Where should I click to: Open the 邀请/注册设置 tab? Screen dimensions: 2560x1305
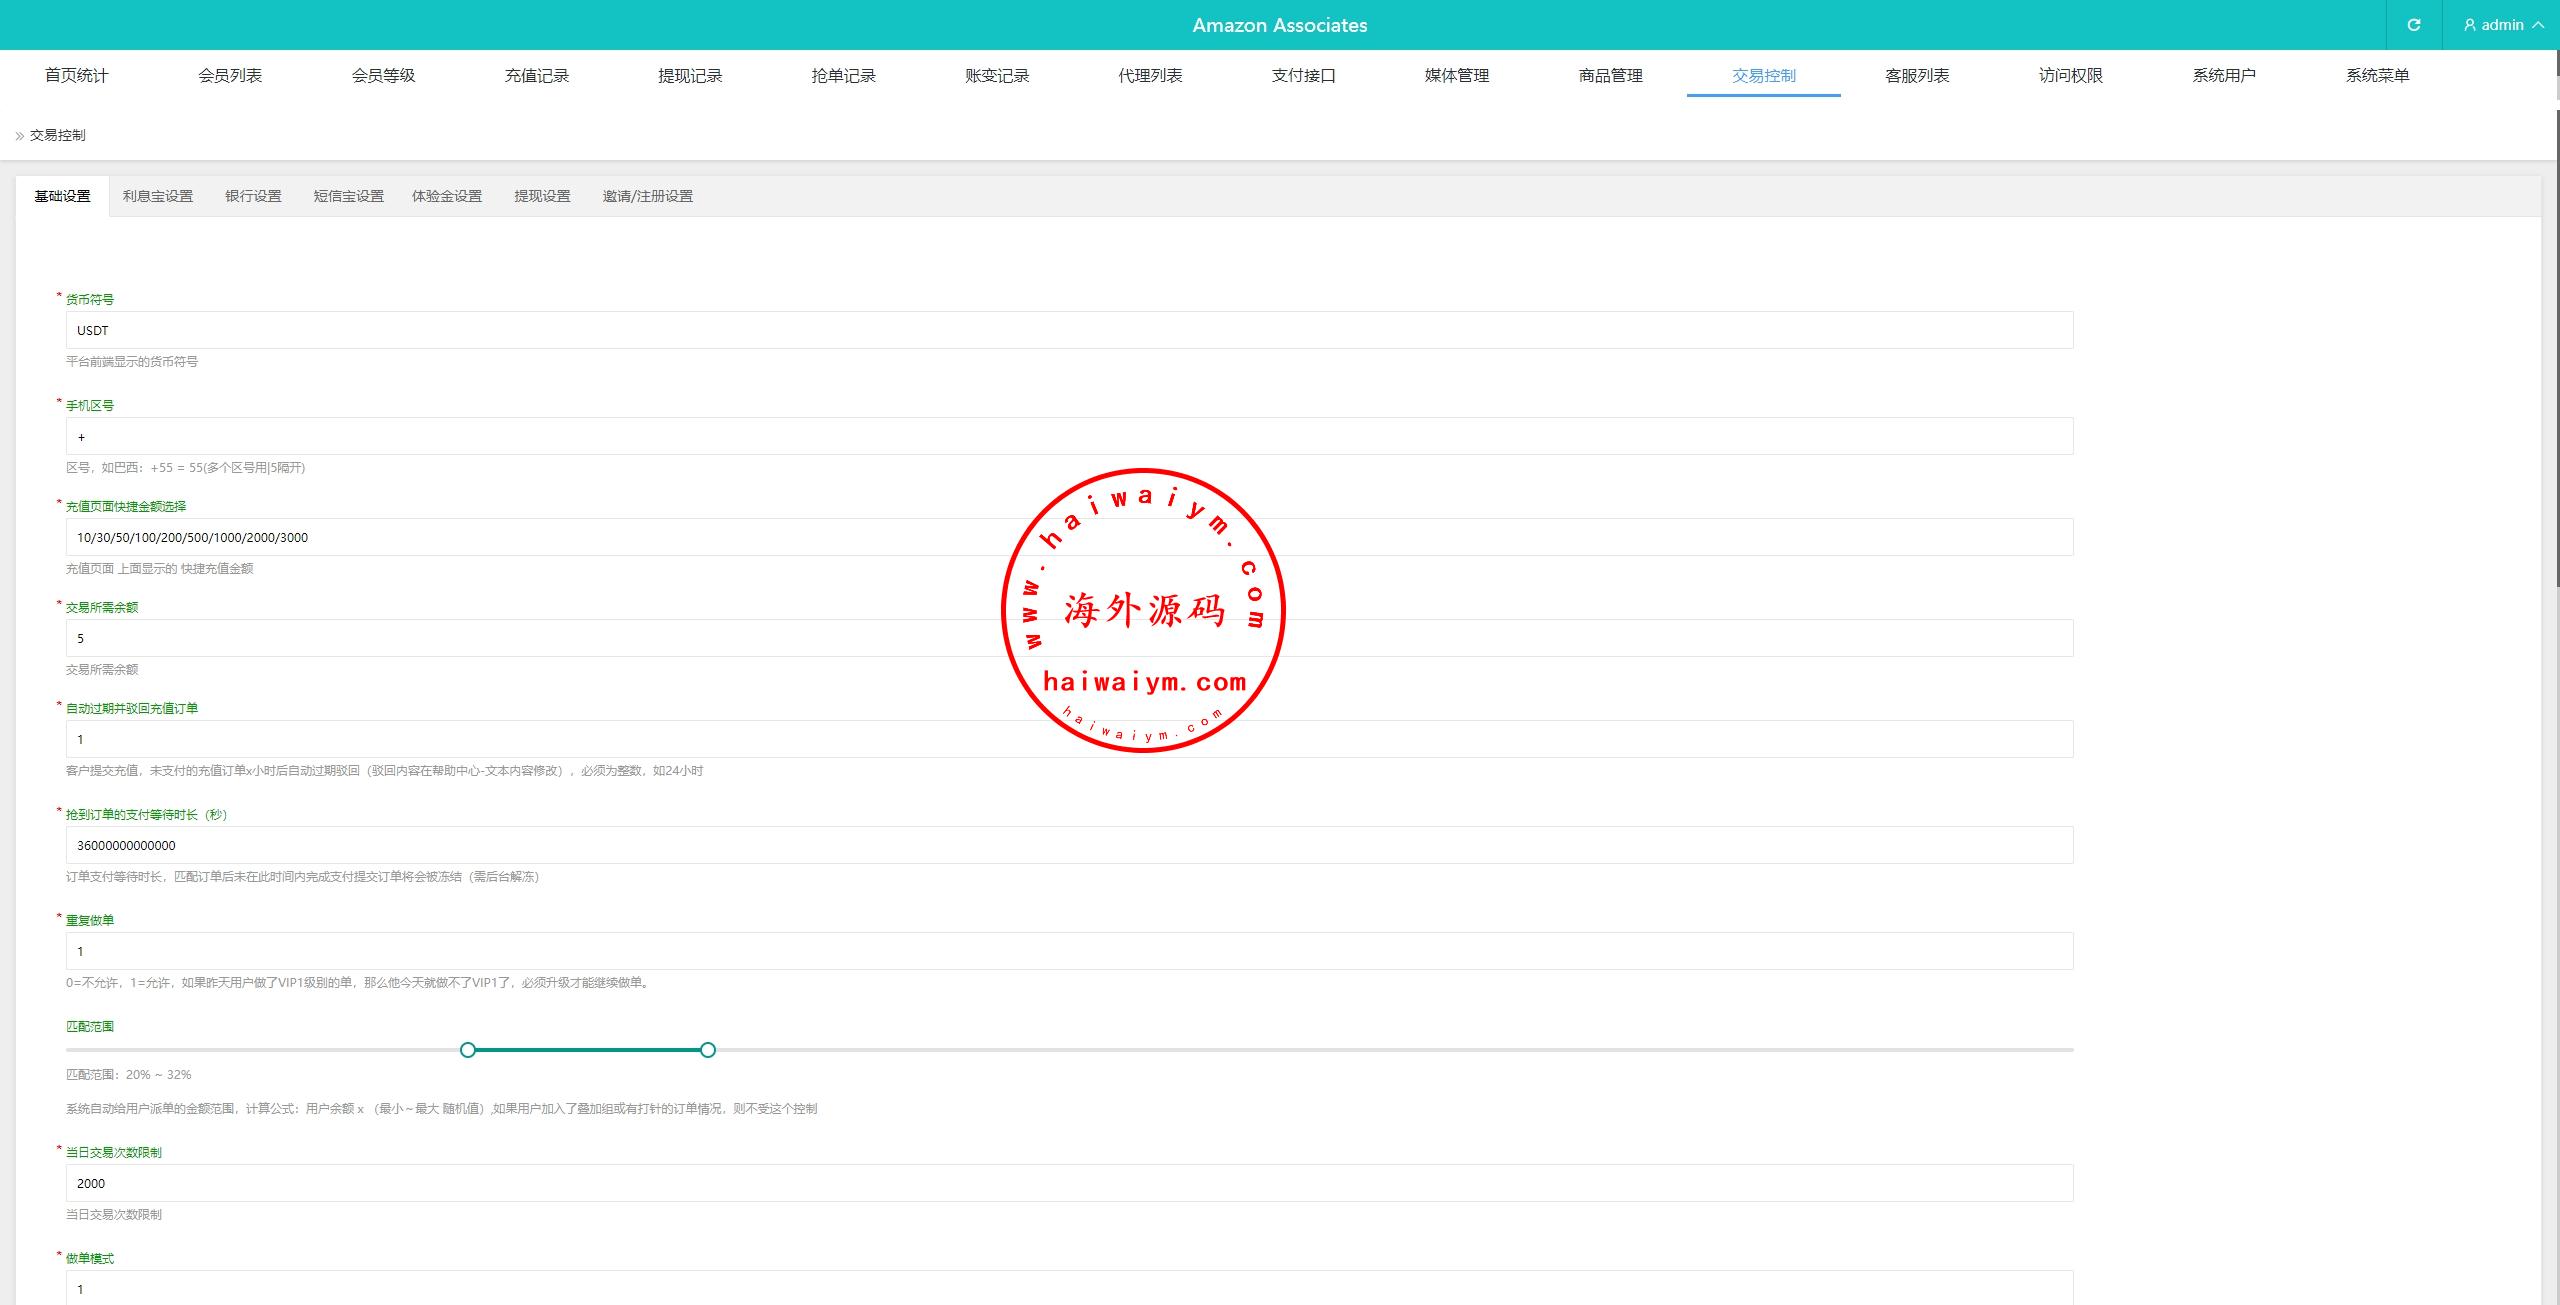[647, 196]
